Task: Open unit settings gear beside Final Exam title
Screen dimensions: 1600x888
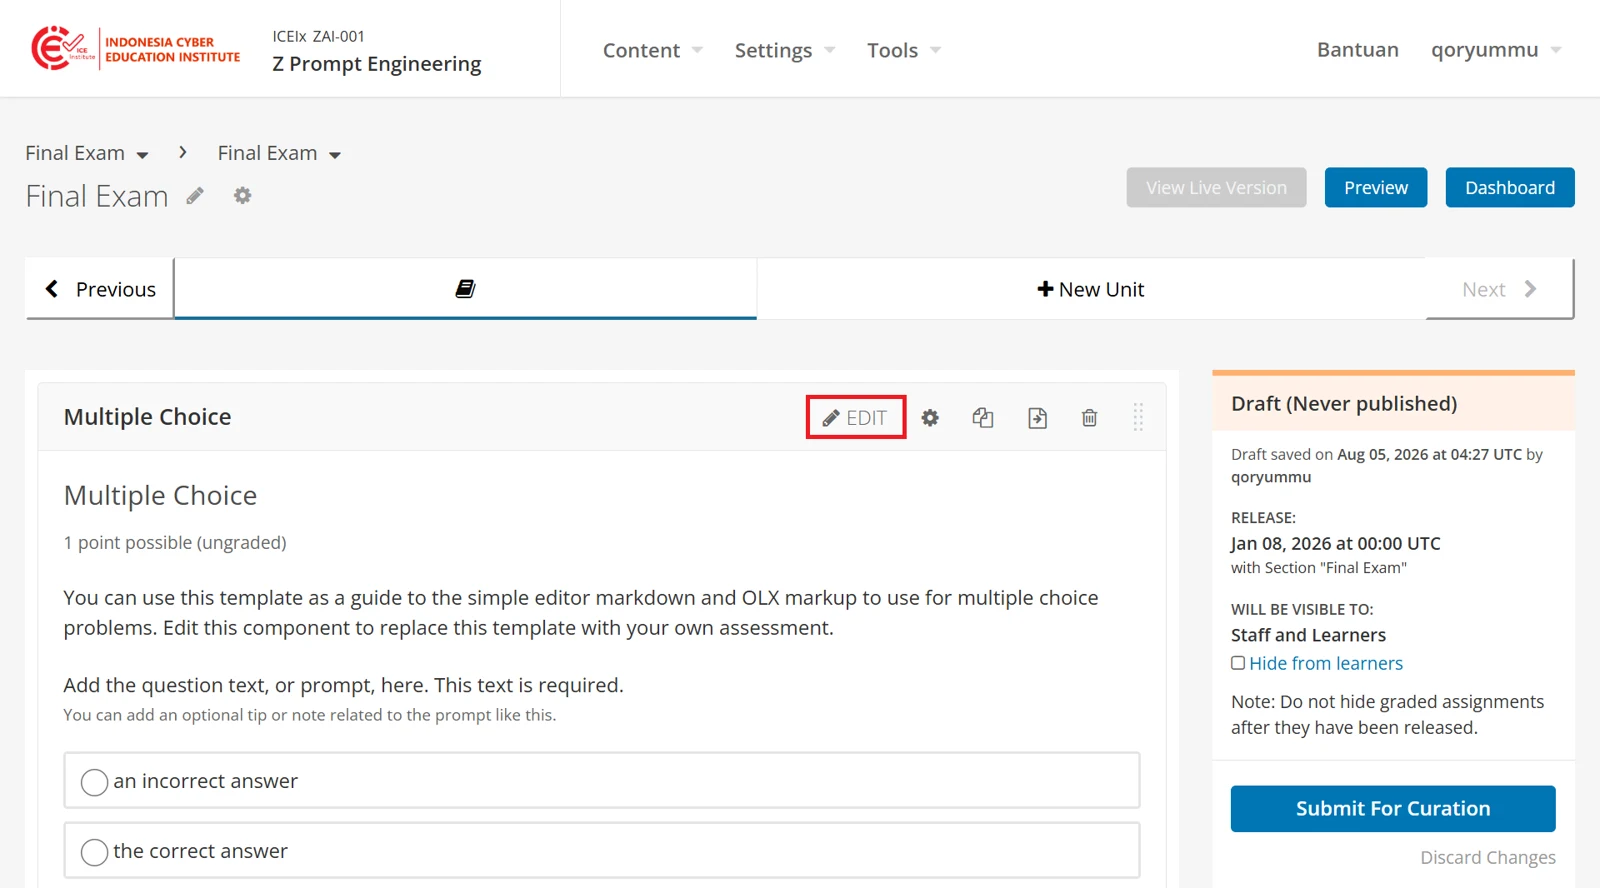Action: tap(242, 196)
